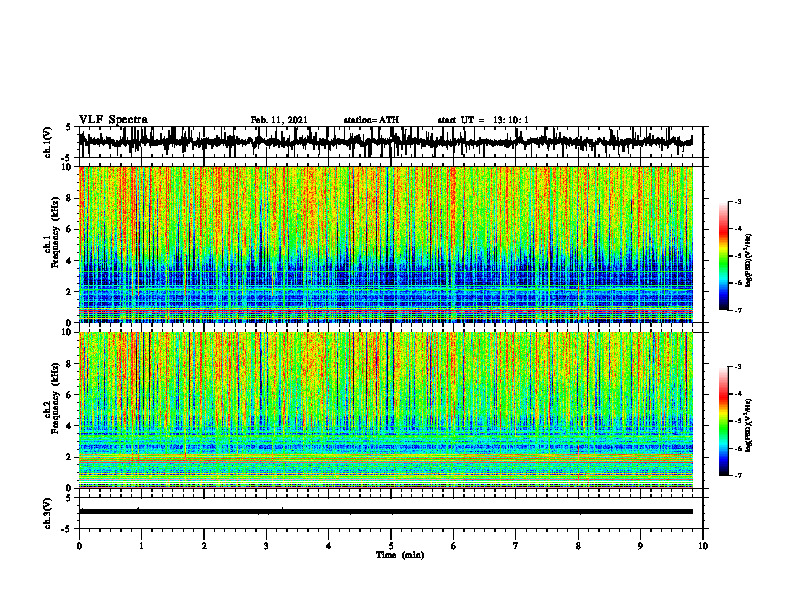This screenshot has width=792, height=612.
Task: Click the ch.1 color bar label log(PSD)
Action: (x=750, y=261)
